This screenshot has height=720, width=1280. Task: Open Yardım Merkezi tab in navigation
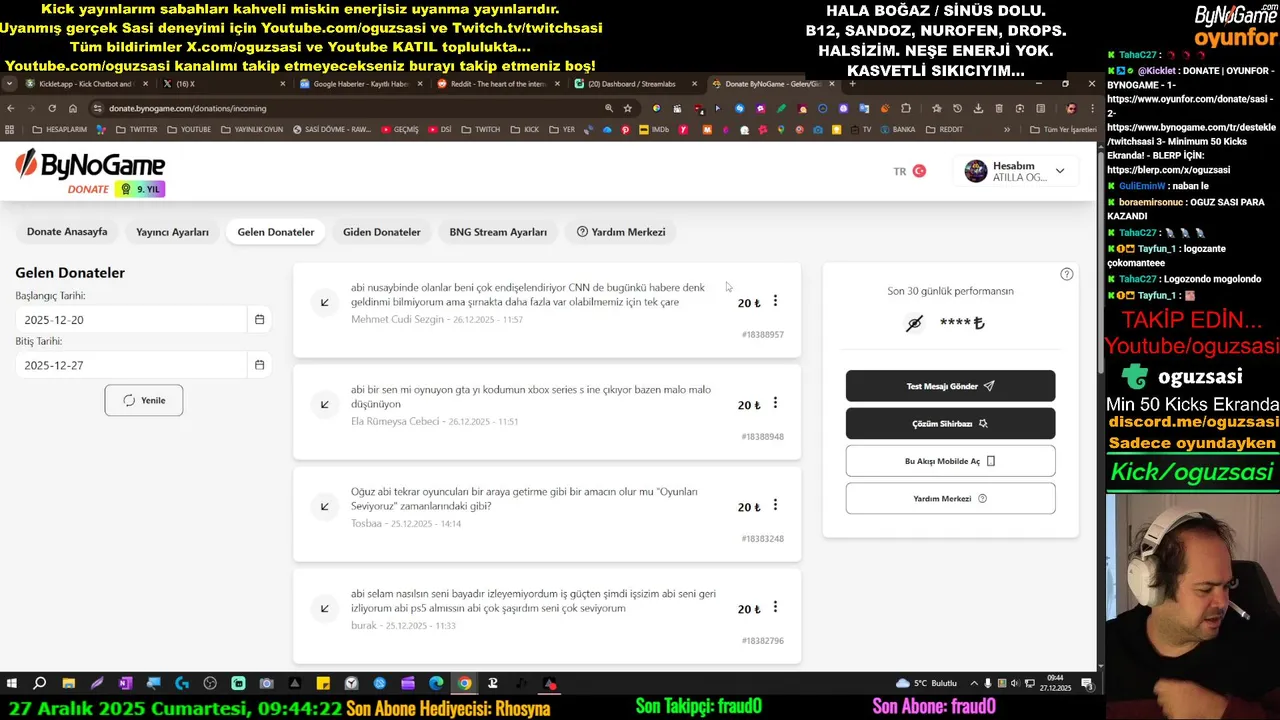621,232
